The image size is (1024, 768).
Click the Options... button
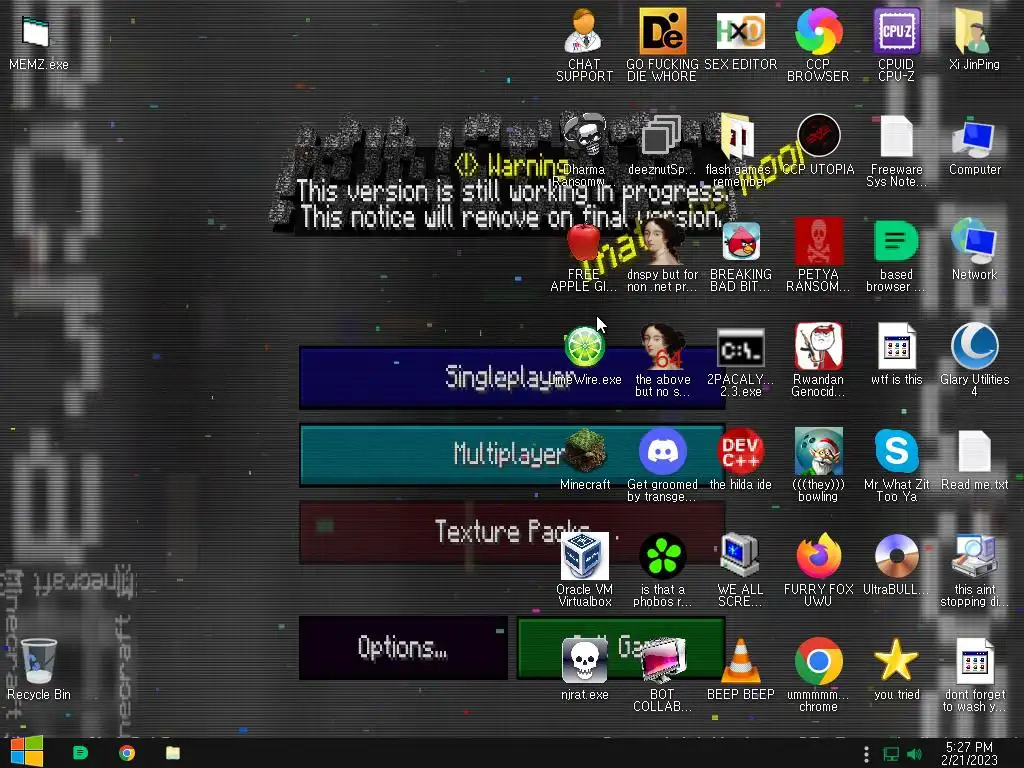tap(403, 648)
